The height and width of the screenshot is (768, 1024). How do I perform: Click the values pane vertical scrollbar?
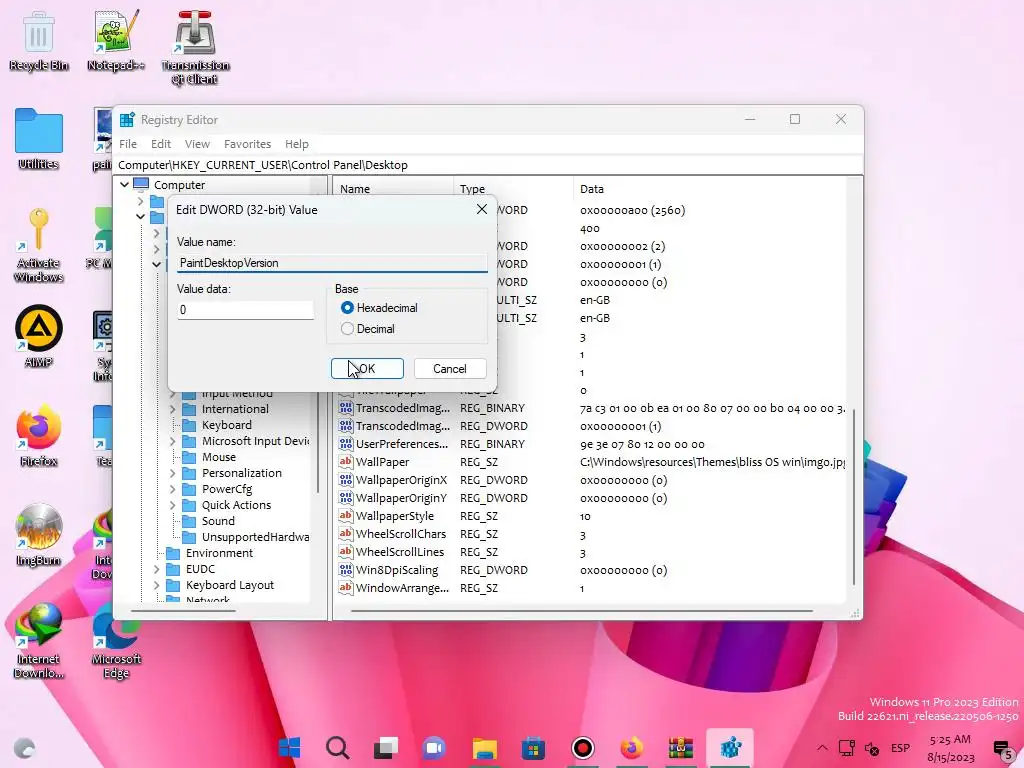click(854, 496)
